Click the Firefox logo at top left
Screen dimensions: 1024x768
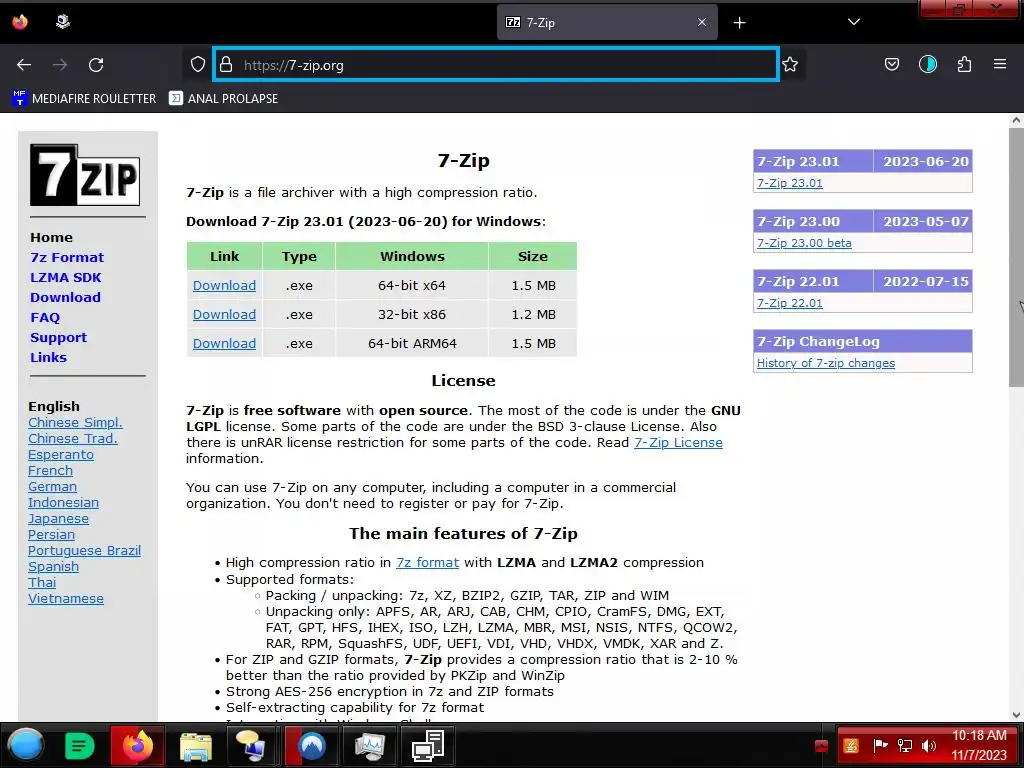20,22
